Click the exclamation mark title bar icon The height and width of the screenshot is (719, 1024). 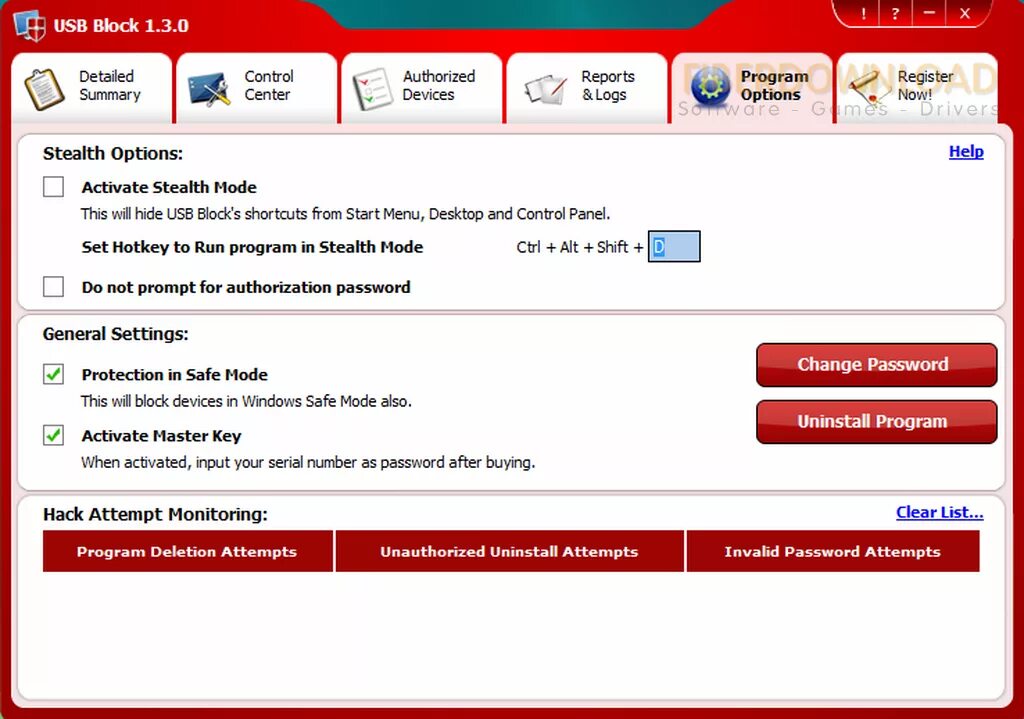point(863,14)
